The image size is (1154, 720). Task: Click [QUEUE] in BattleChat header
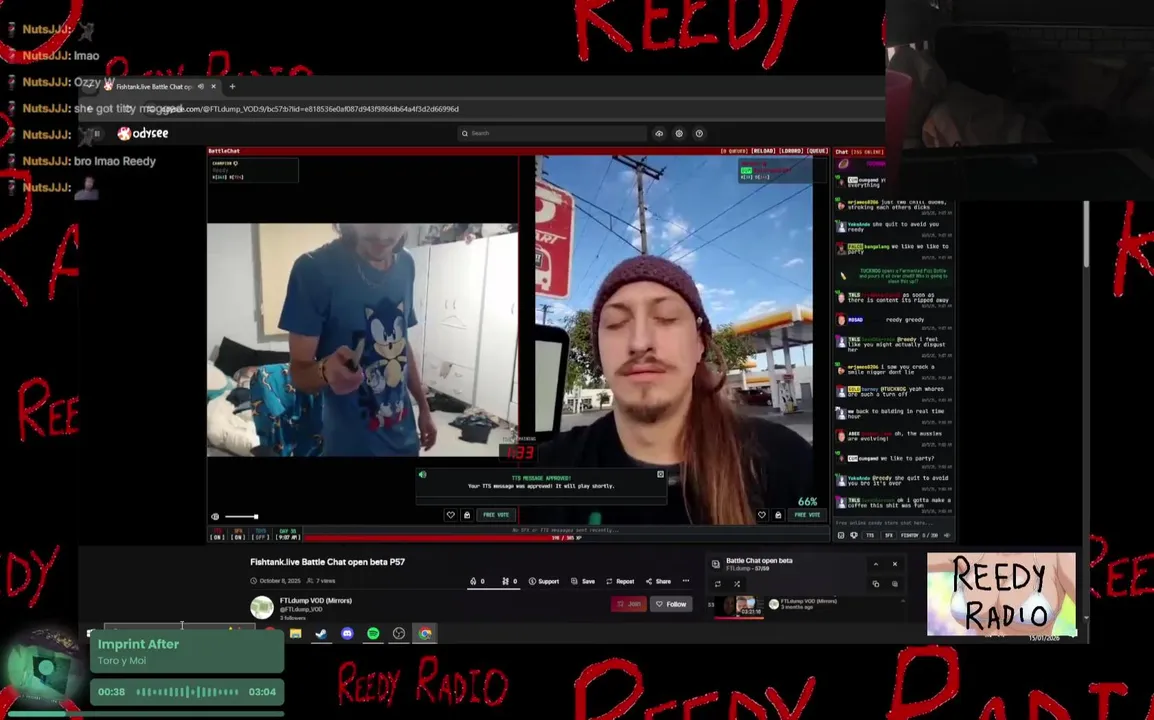coord(817,151)
